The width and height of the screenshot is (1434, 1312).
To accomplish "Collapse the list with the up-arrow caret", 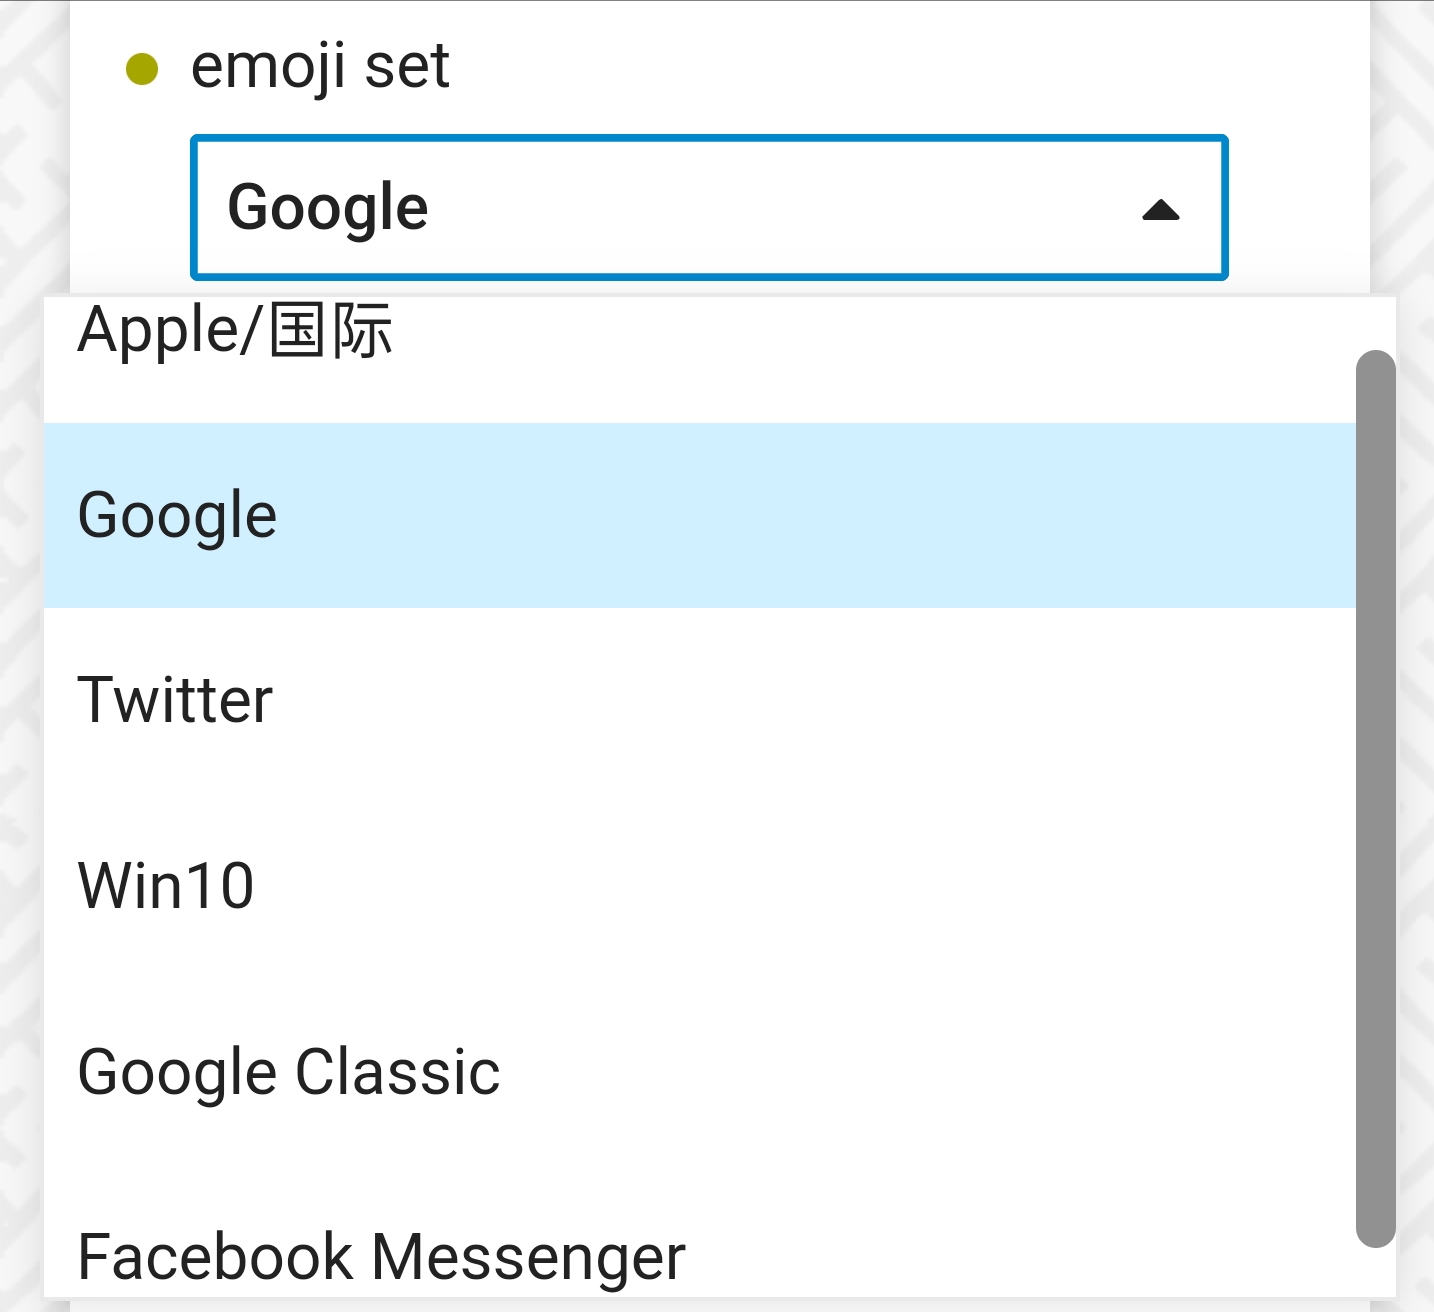I will pyautogui.click(x=1160, y=210).
